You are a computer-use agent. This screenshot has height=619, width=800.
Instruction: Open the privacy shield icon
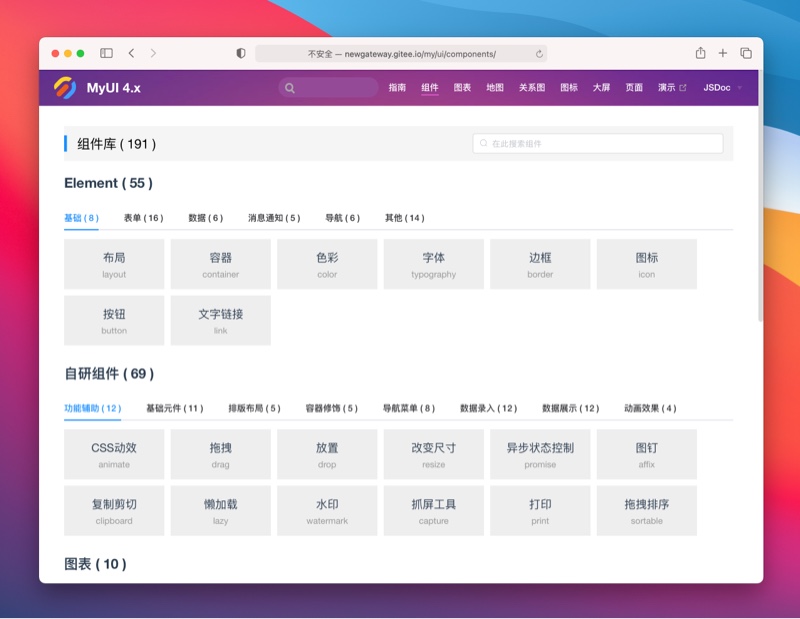click(x=241, y=53)
